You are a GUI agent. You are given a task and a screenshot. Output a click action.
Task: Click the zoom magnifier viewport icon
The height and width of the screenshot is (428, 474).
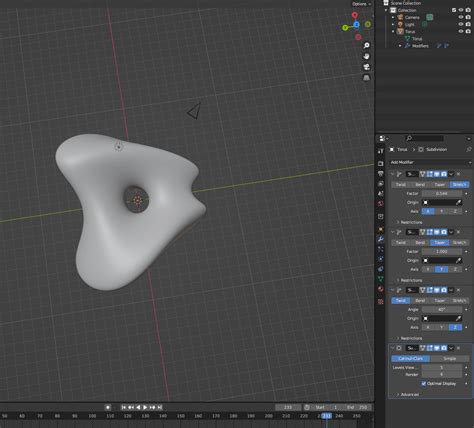(366, 45)
